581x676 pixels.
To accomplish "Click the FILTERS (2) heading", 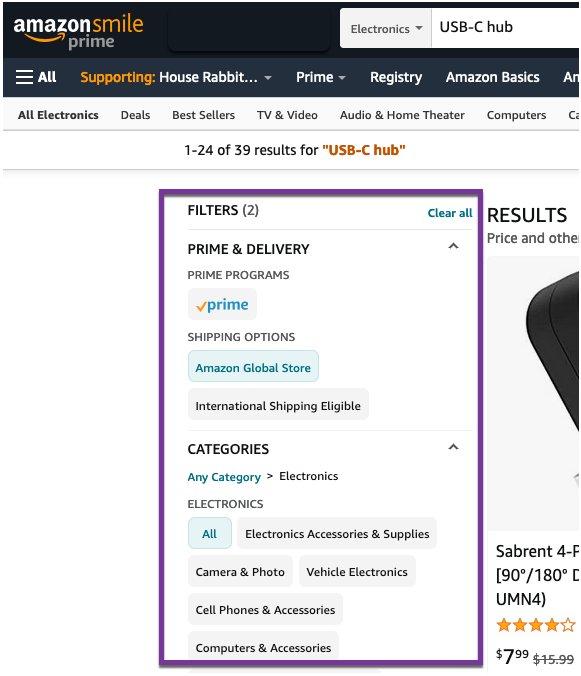I will 223,210.
